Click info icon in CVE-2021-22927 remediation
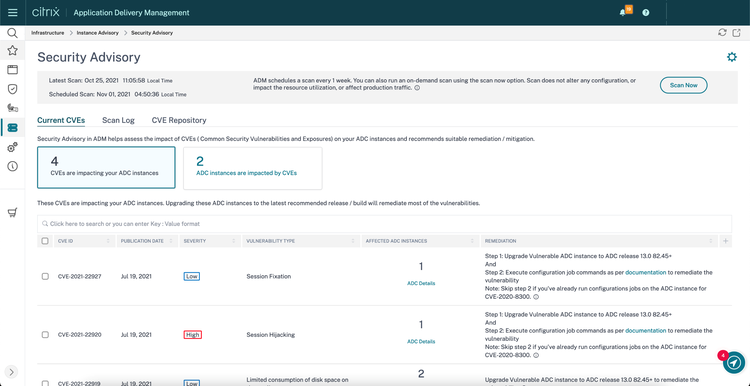 (x=536, y=297)
